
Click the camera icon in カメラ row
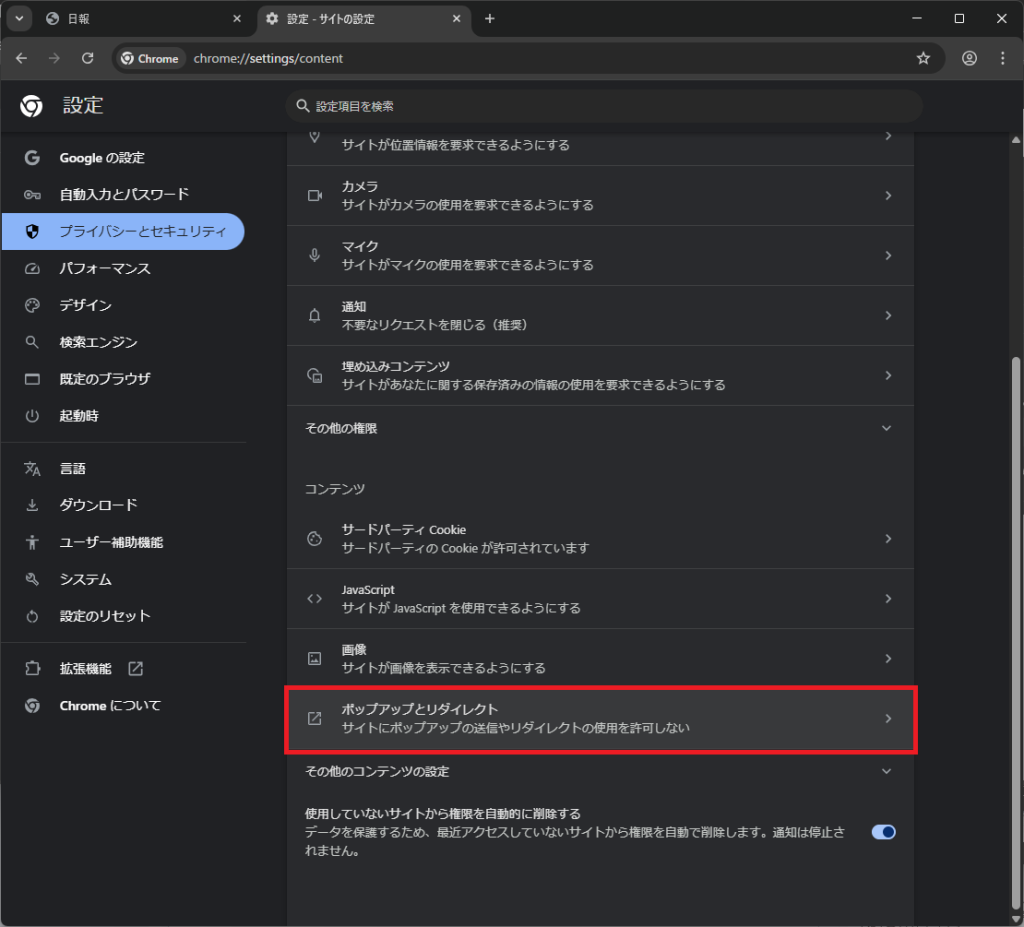(x=314, y=196)
